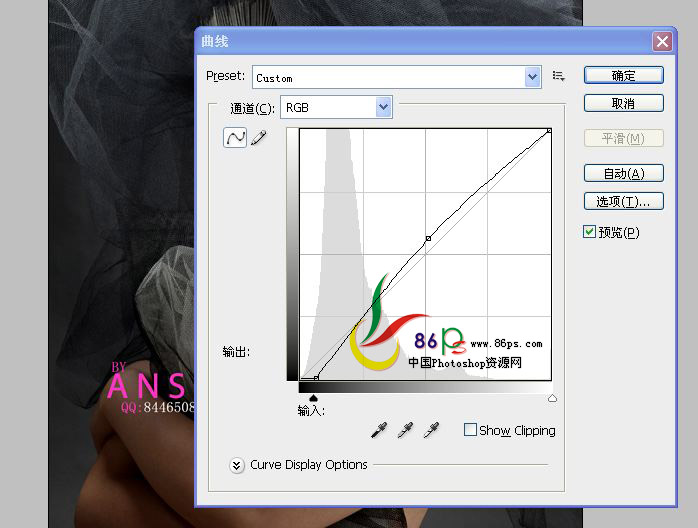
Task: Pick the black point eyedropper
Action: (379, 430)
